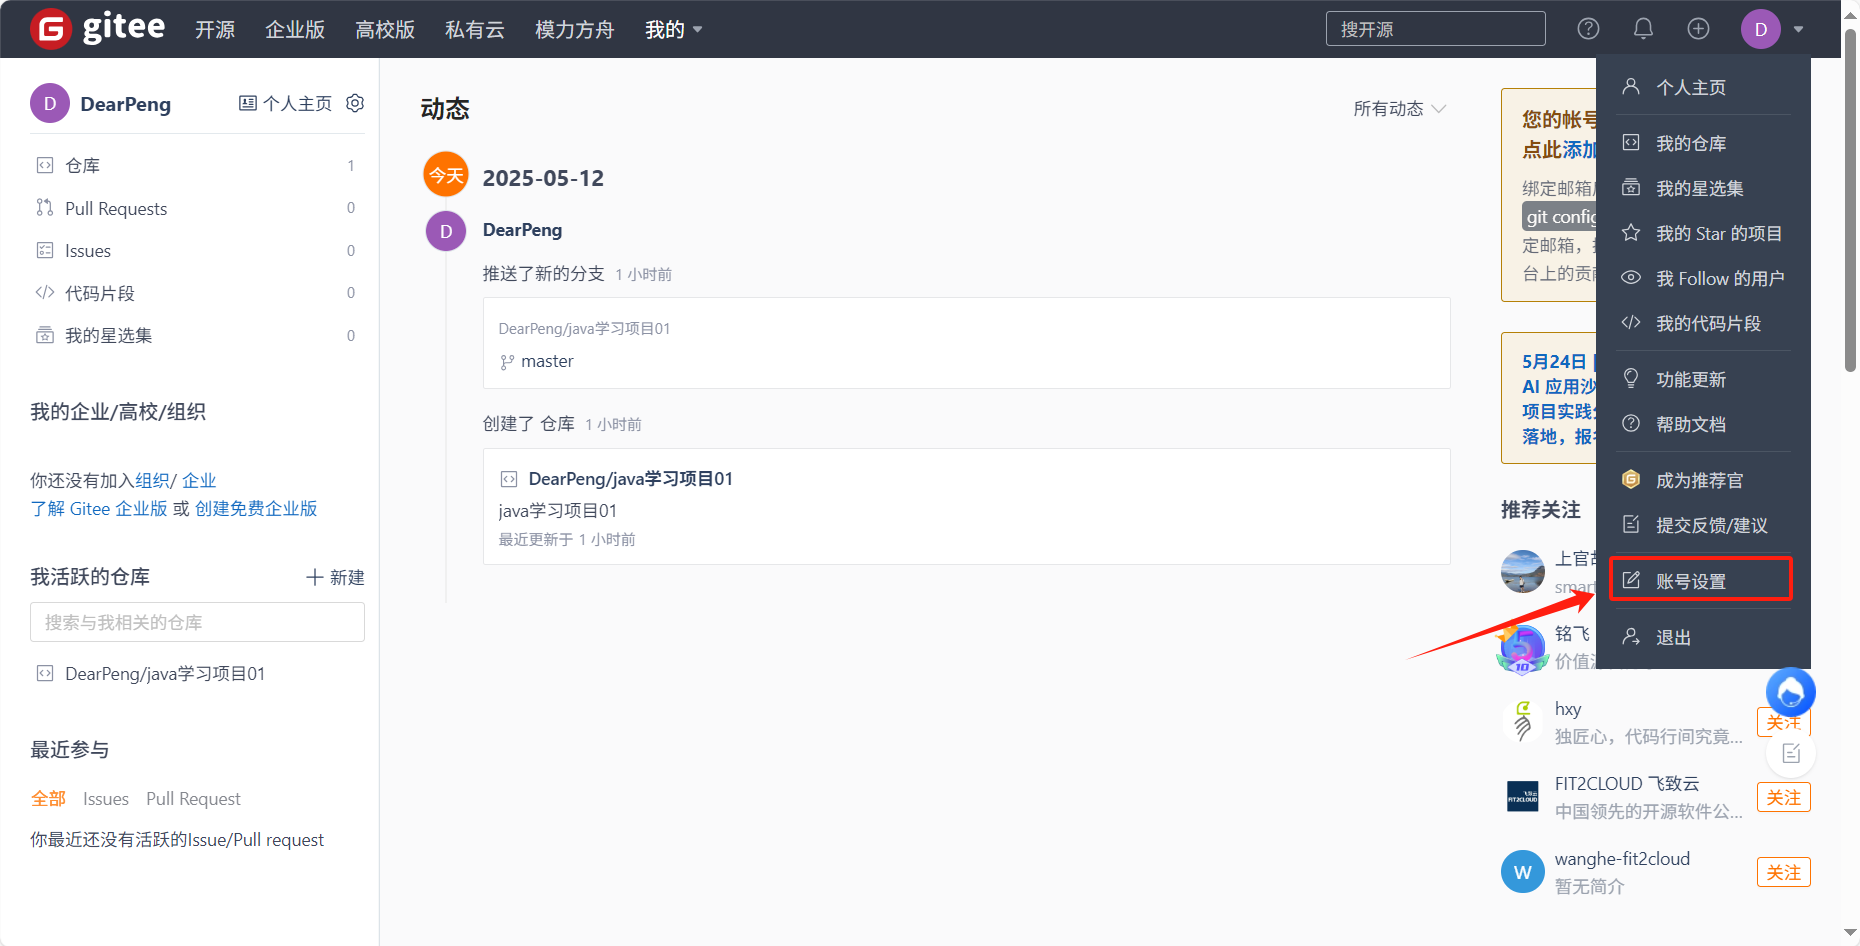Click the wanghe-fit2cloud W avatar
The height and width of the screenshot is (946, 1860).
tap(1523, 872)
